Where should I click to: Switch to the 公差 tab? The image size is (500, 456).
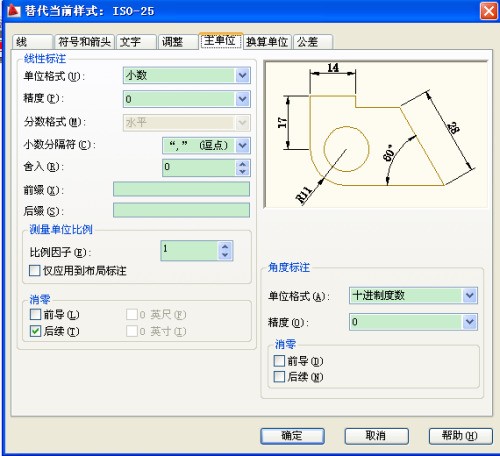(x=313, y=42)
